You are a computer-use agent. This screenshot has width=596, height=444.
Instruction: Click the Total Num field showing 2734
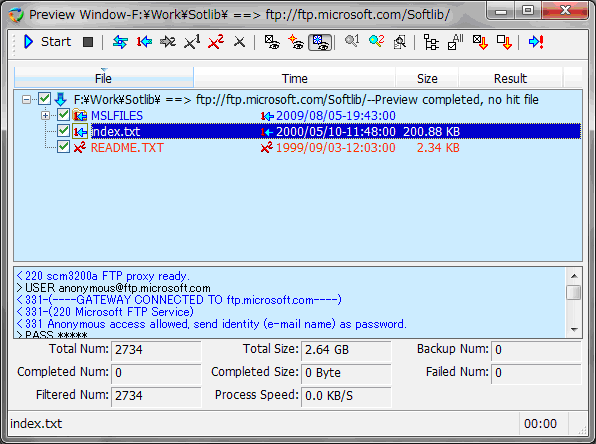coord(156,350)
